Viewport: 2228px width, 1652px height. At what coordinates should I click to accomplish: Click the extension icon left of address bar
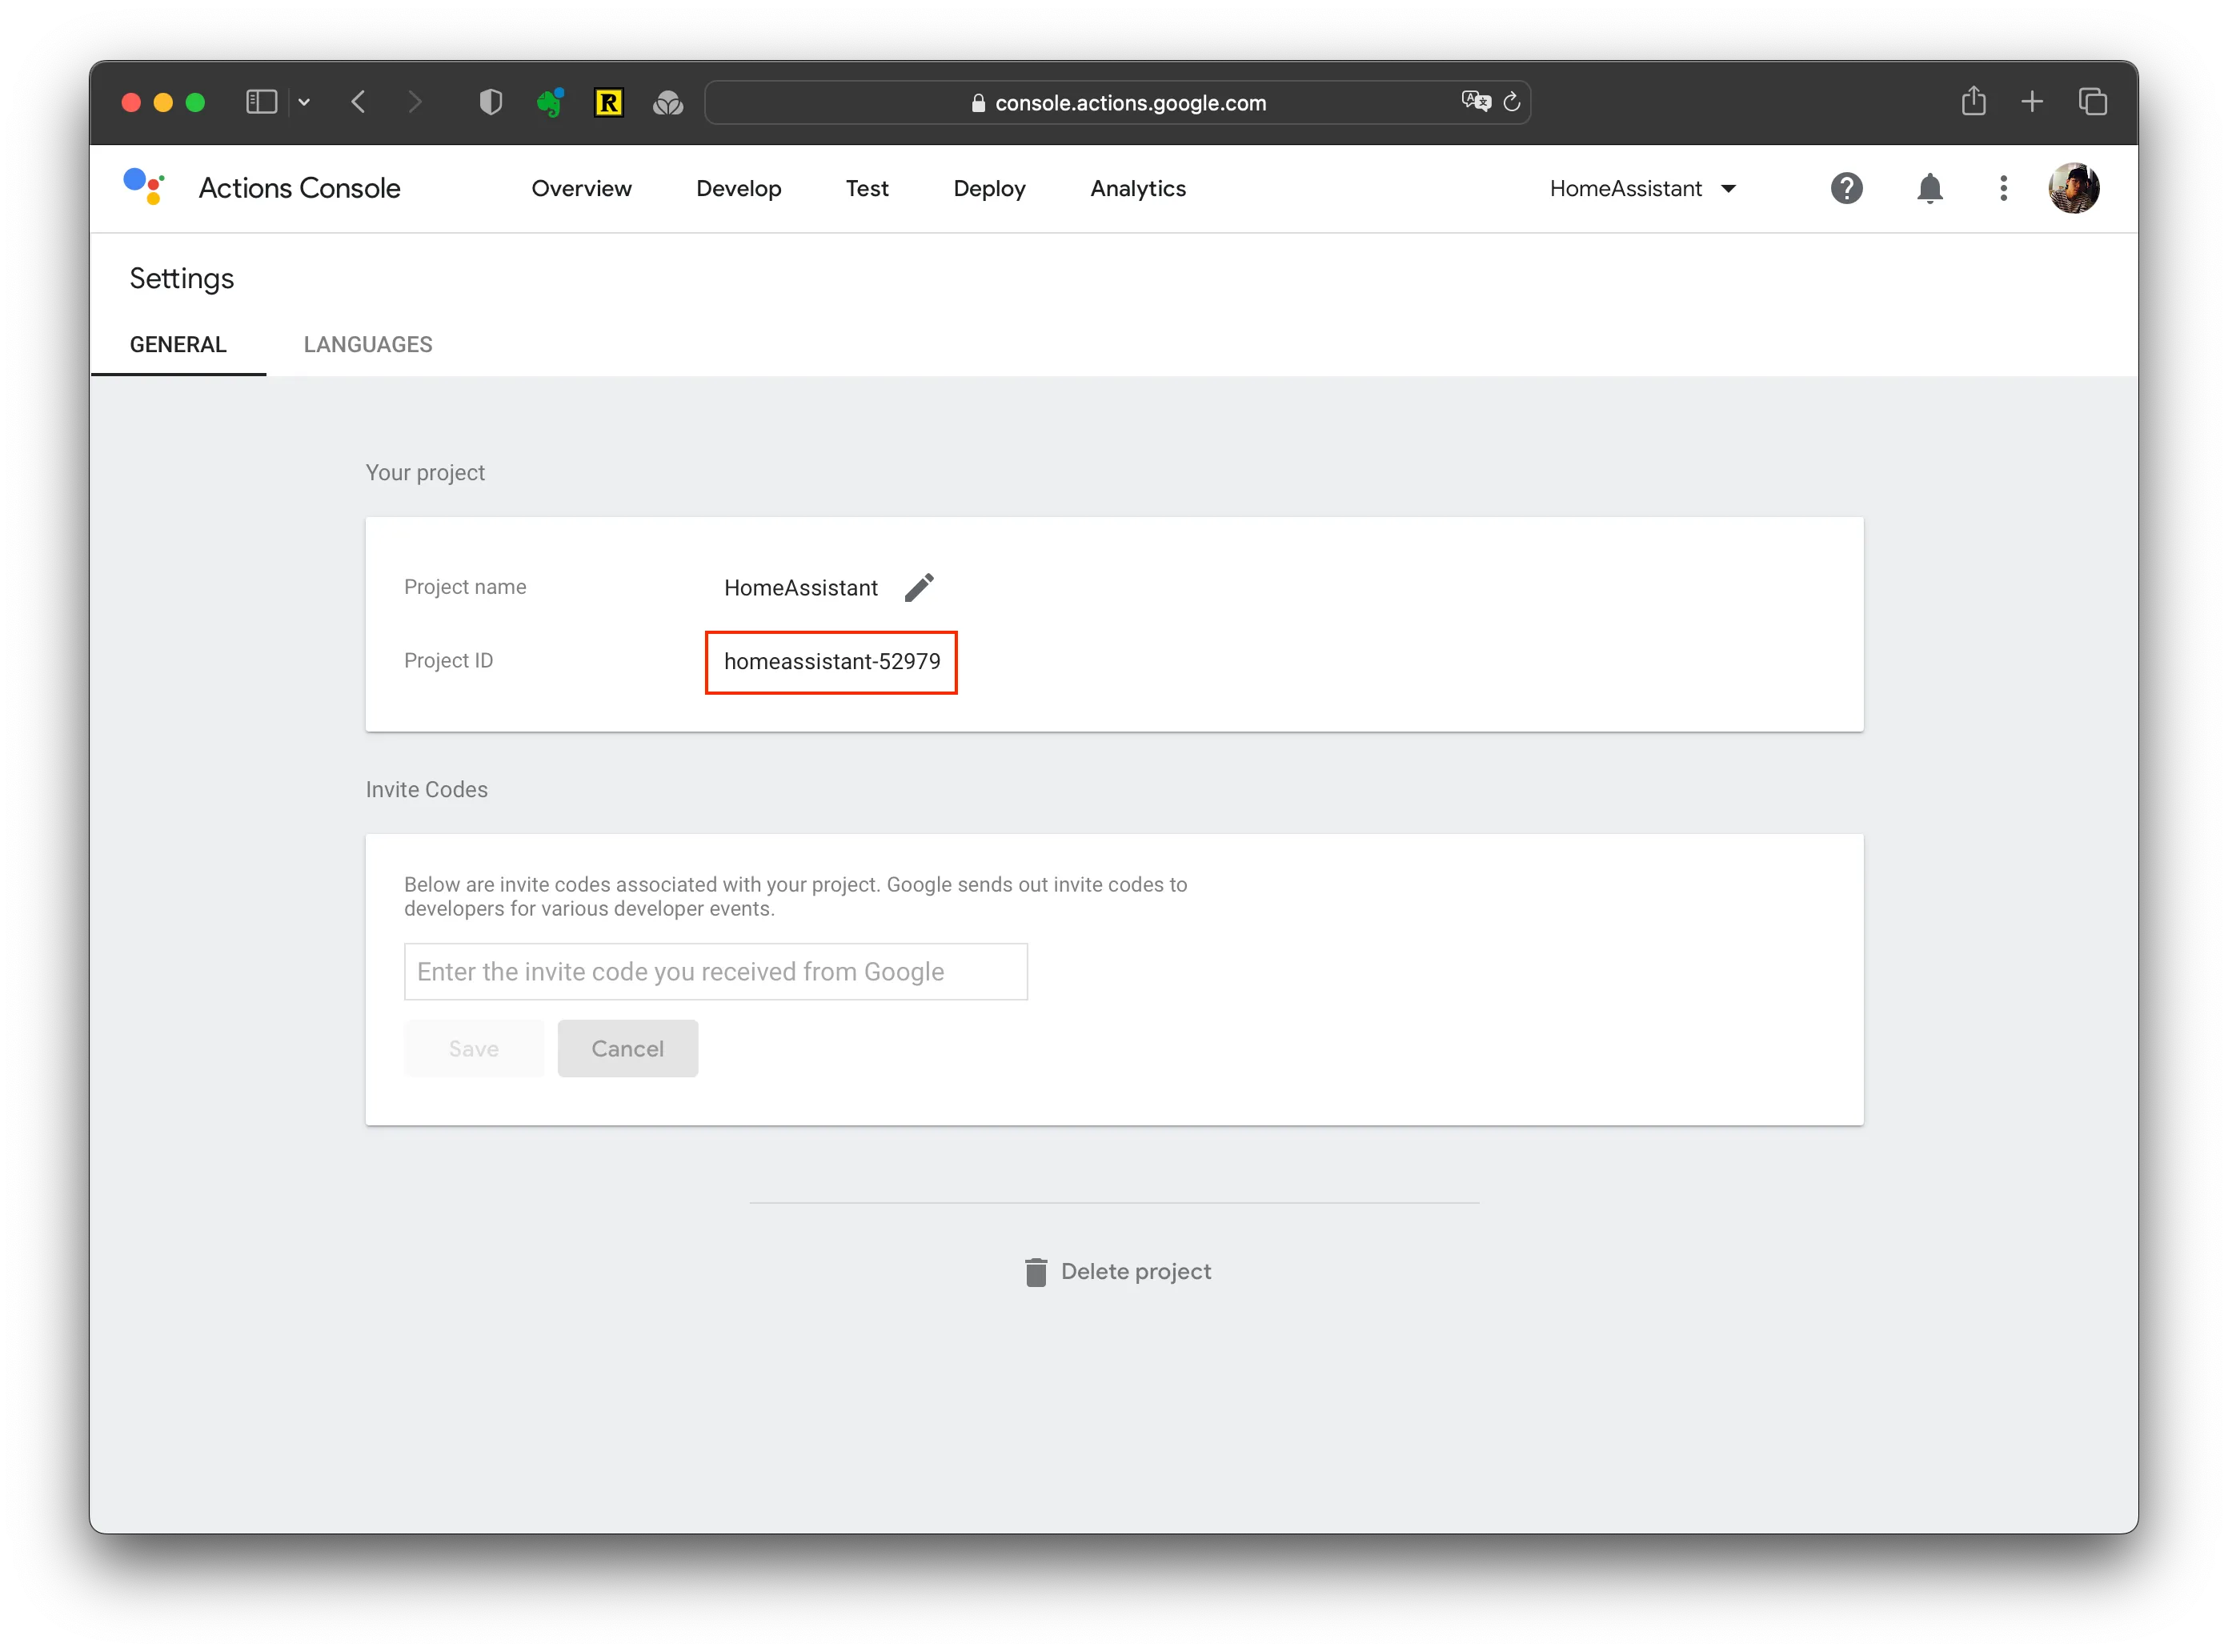click(x=667, y=102)
